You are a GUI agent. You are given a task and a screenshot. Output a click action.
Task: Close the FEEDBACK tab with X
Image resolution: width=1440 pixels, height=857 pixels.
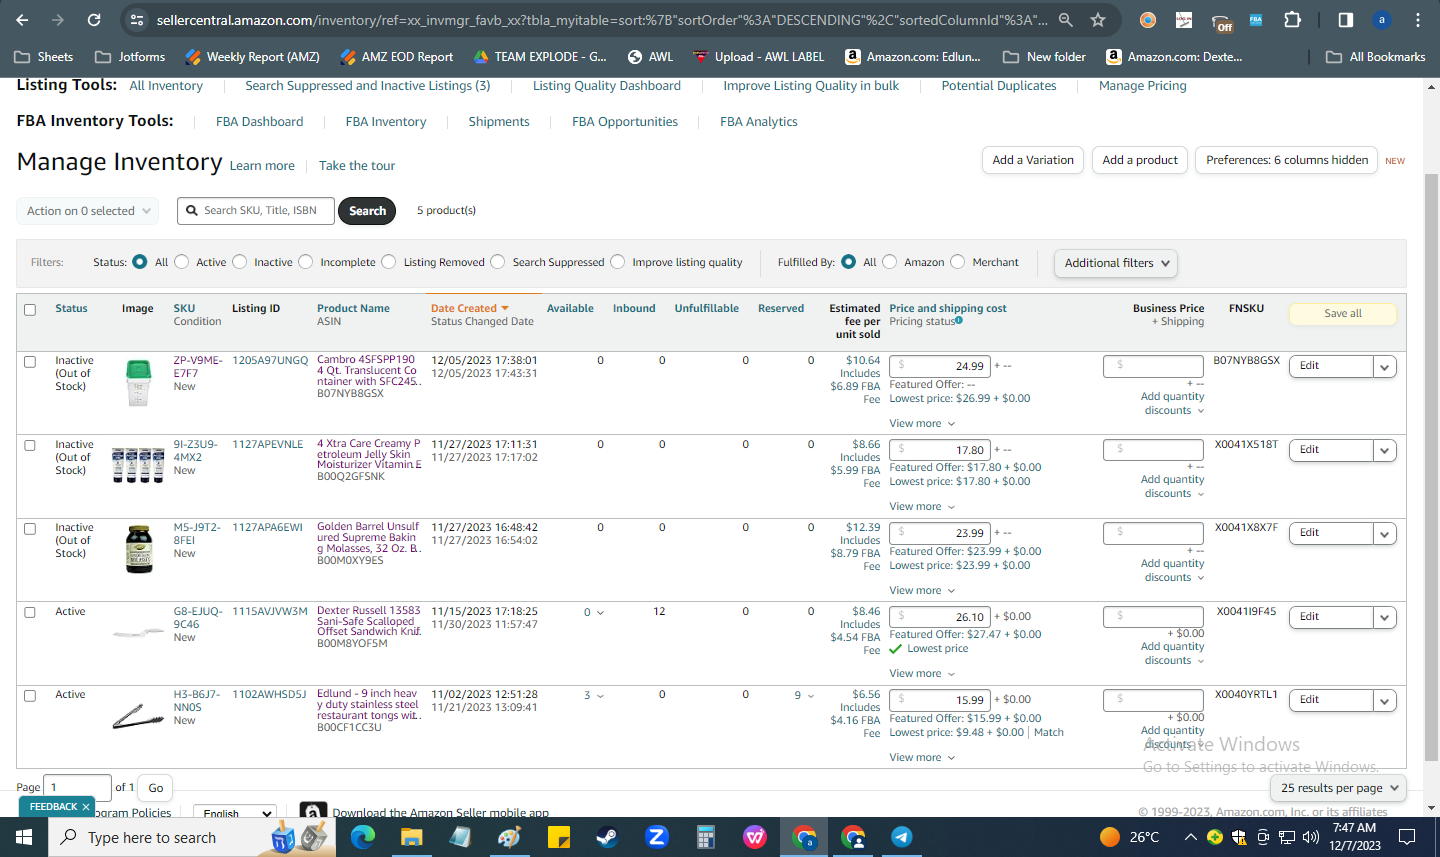pyautogui.click(x=86, y=806)
